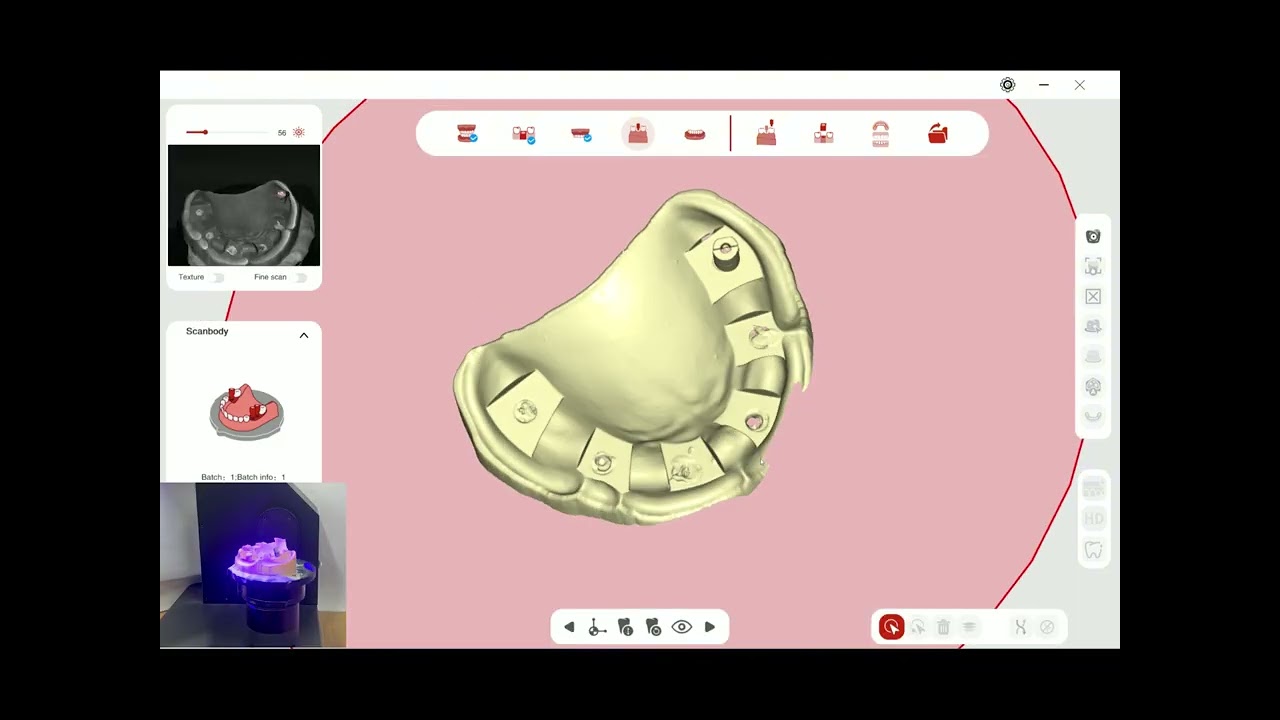Click the secondary cursor selection icon
The height and width of the screenshot is (720, 1280).
pyautogui.click(x=917, y=627)
